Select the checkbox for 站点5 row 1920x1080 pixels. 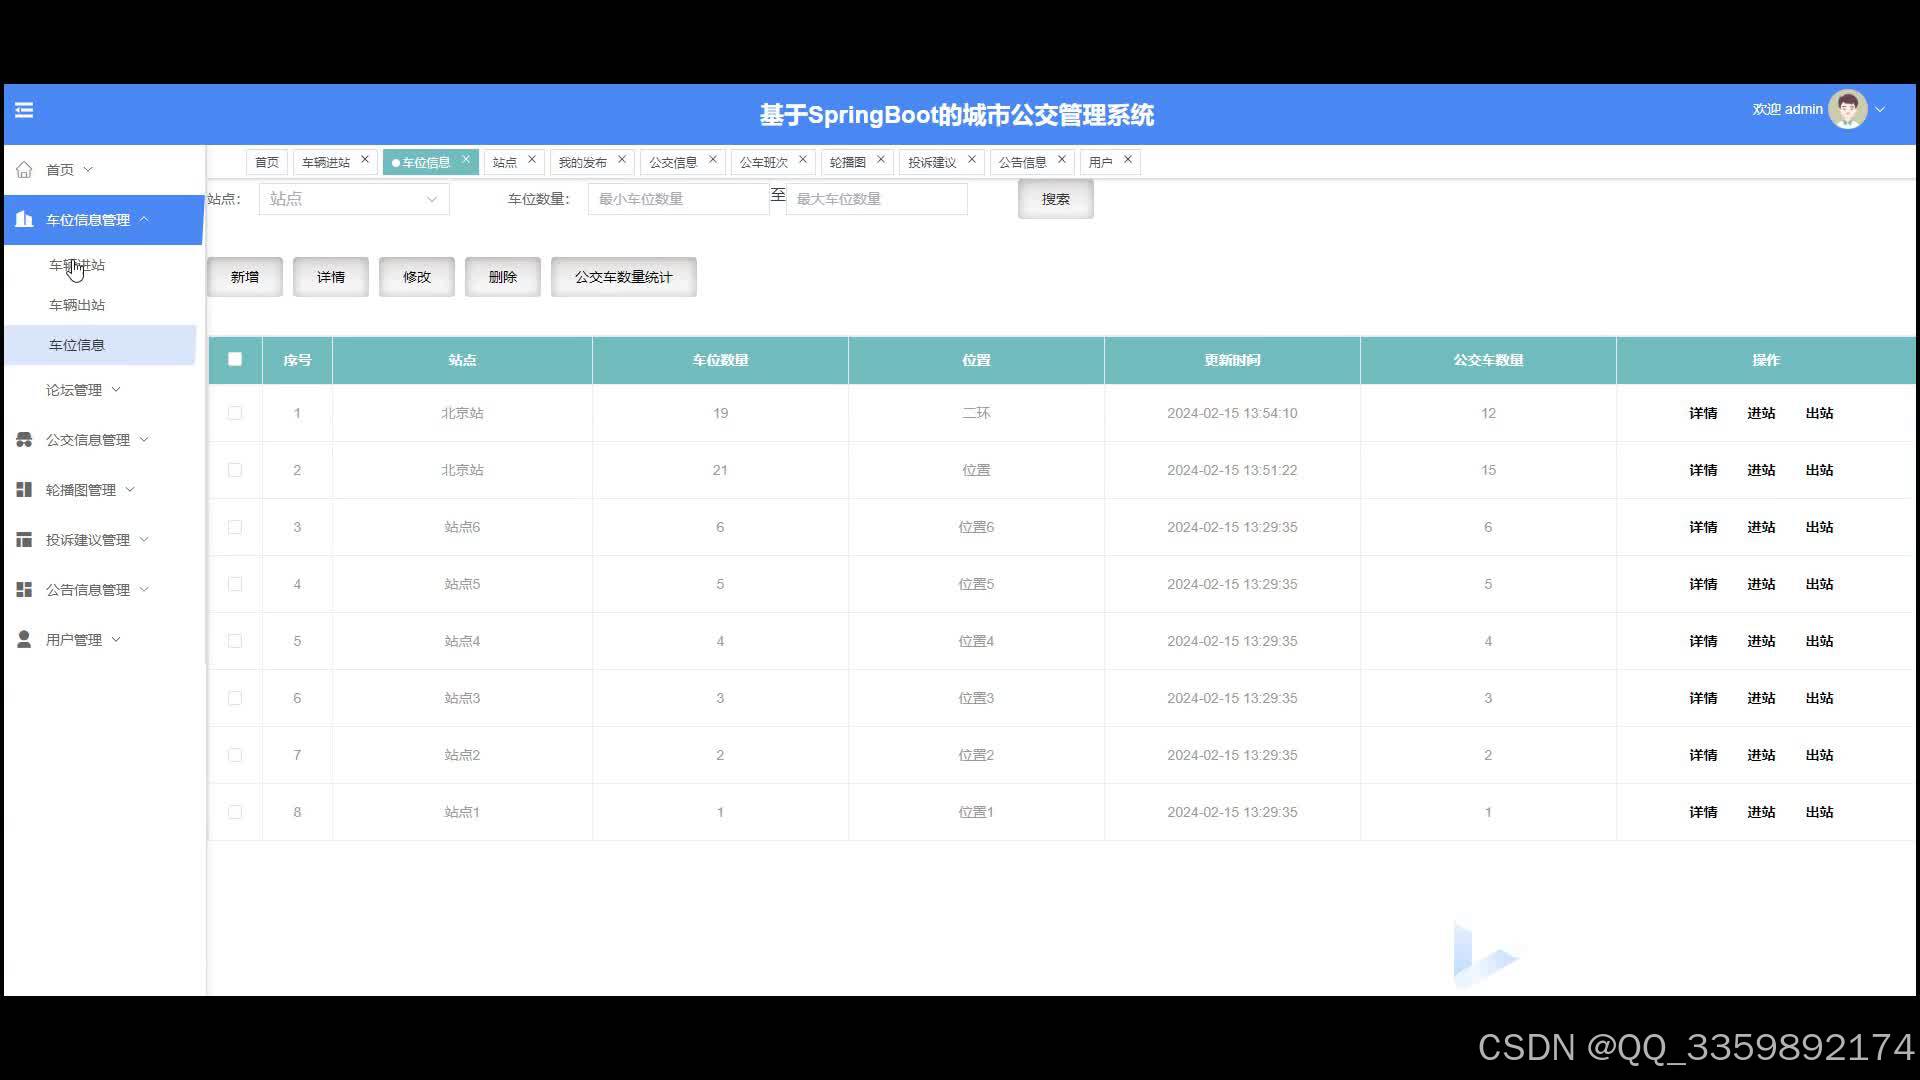point(235,584)
